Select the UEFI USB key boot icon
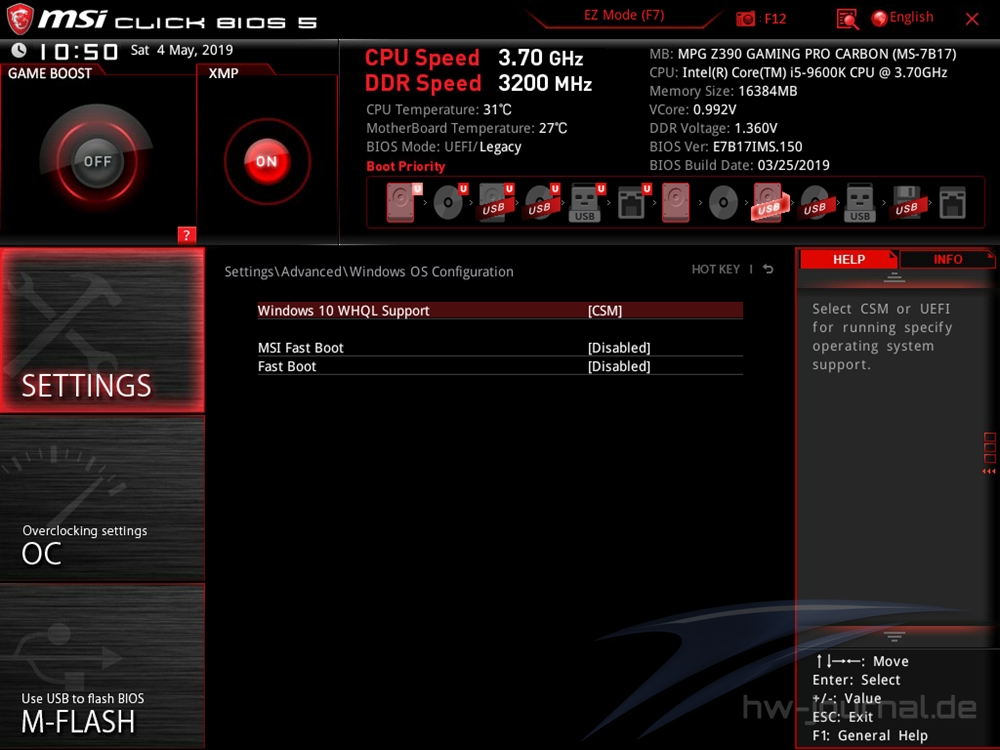1000x750 pixels. click(587, 203)
